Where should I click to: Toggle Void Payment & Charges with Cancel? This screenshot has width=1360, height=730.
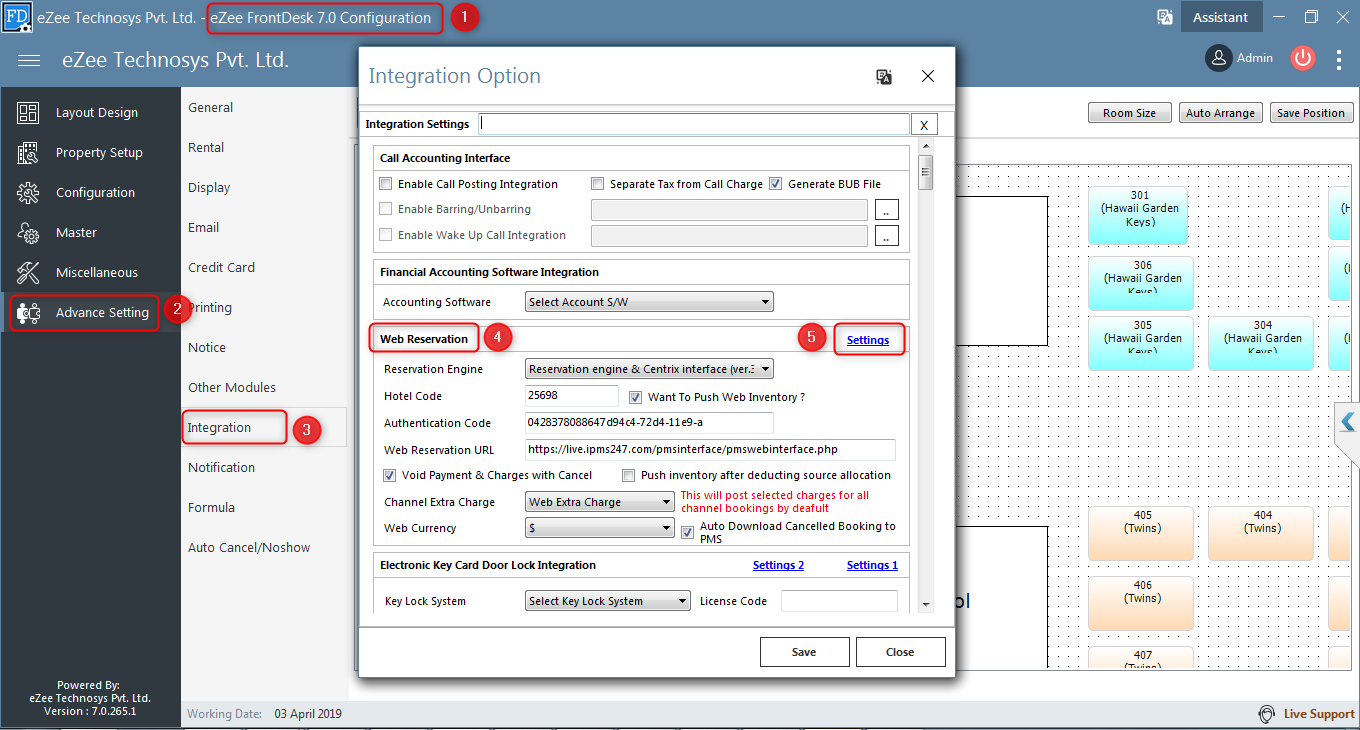(390, 475)
